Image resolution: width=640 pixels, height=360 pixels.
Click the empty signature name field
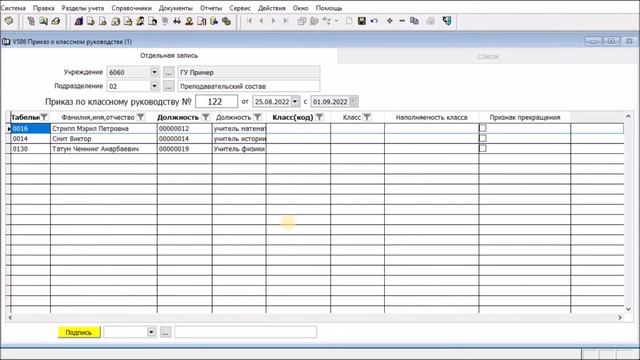pos(245,332)
